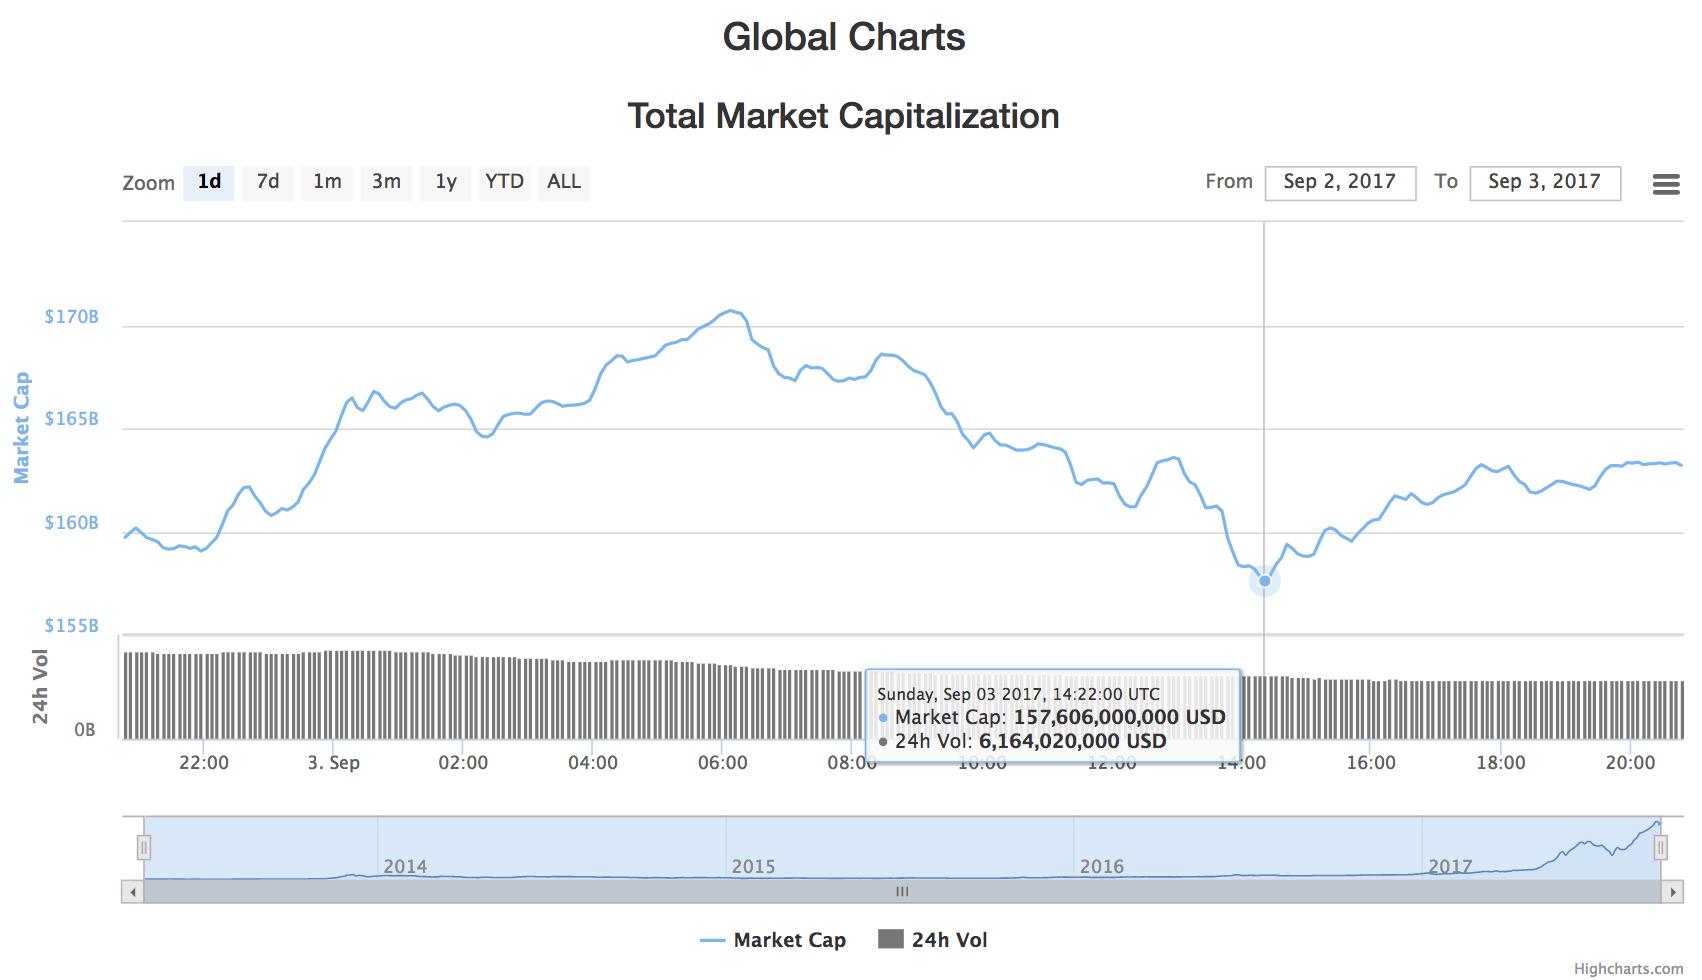The image size is (1702, 980).
Task: Toggle the Market Cap series in the legend
Action: (773, 940)
